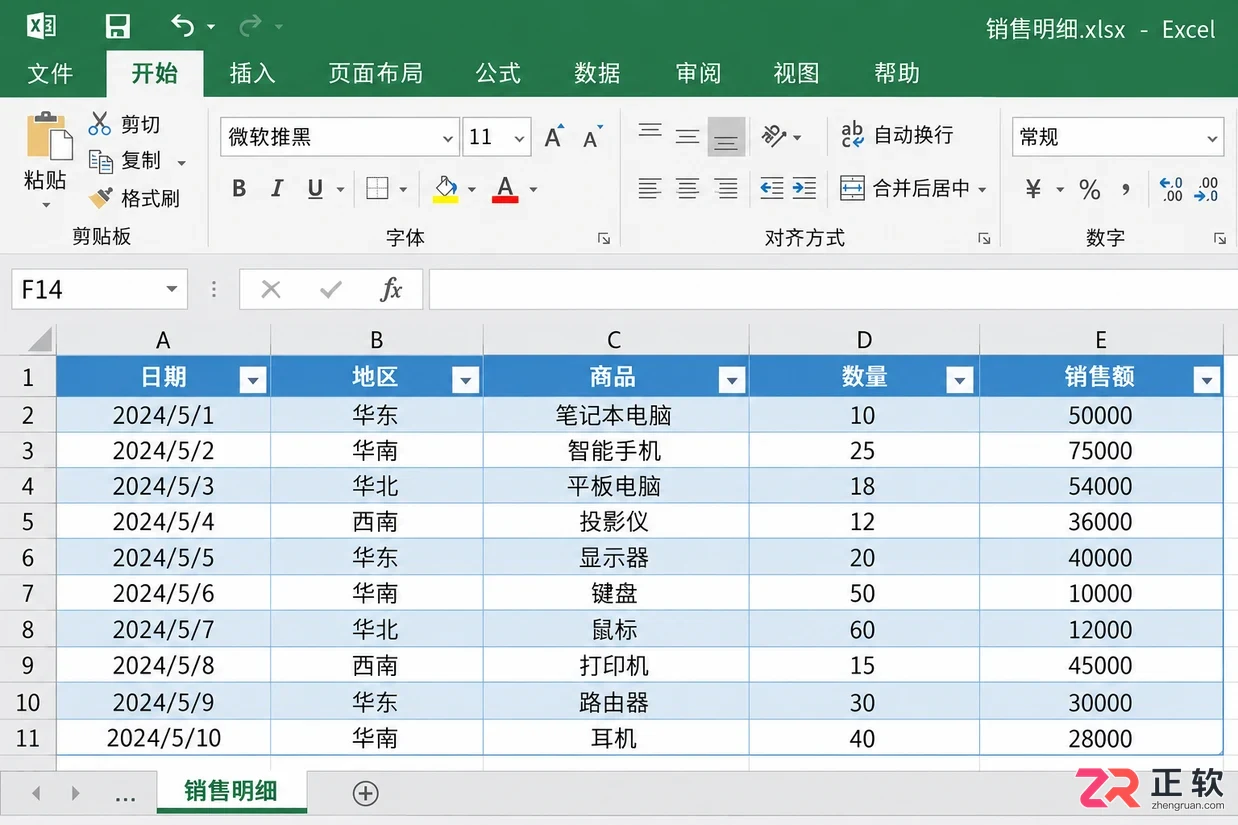This screenshot has height=825, width=1238.
Task: Select column C header
Action: 615,340
